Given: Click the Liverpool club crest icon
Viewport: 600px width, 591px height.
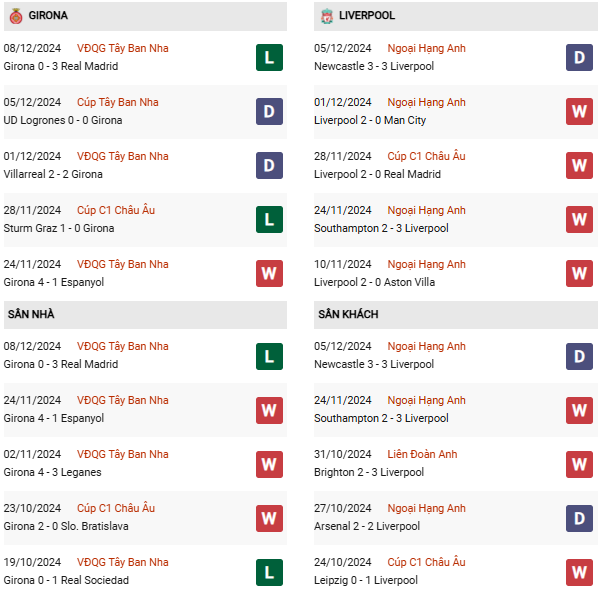Looking at the screenshot, I should coord(327,16).
